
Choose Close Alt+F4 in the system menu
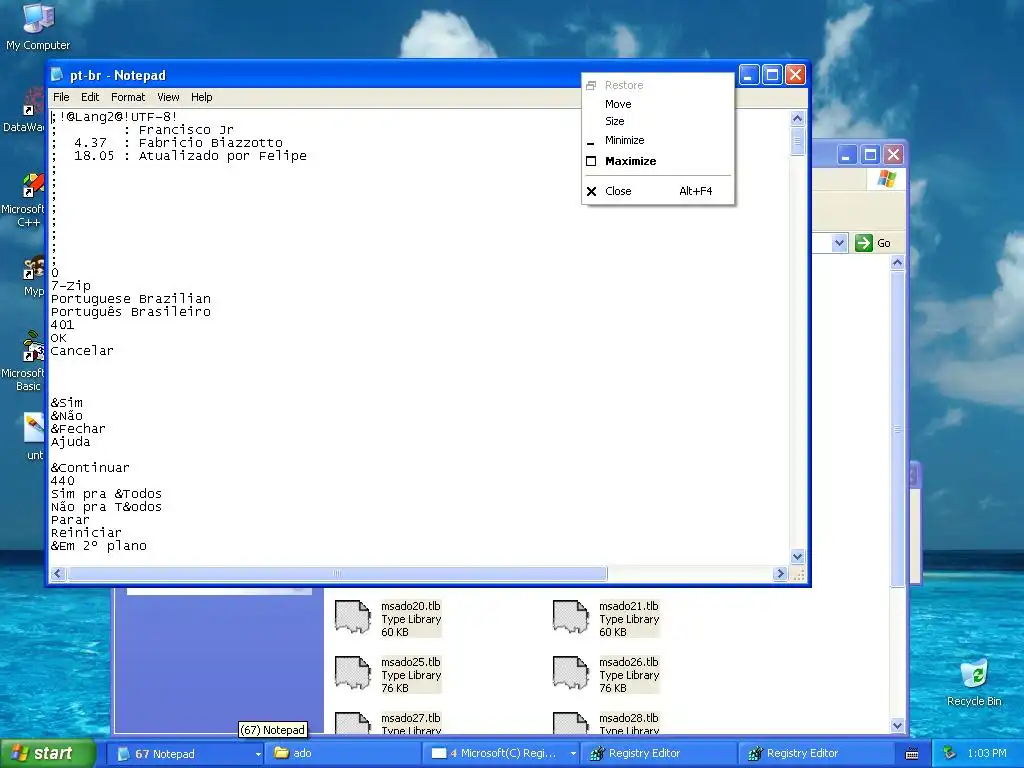[658, 191]
